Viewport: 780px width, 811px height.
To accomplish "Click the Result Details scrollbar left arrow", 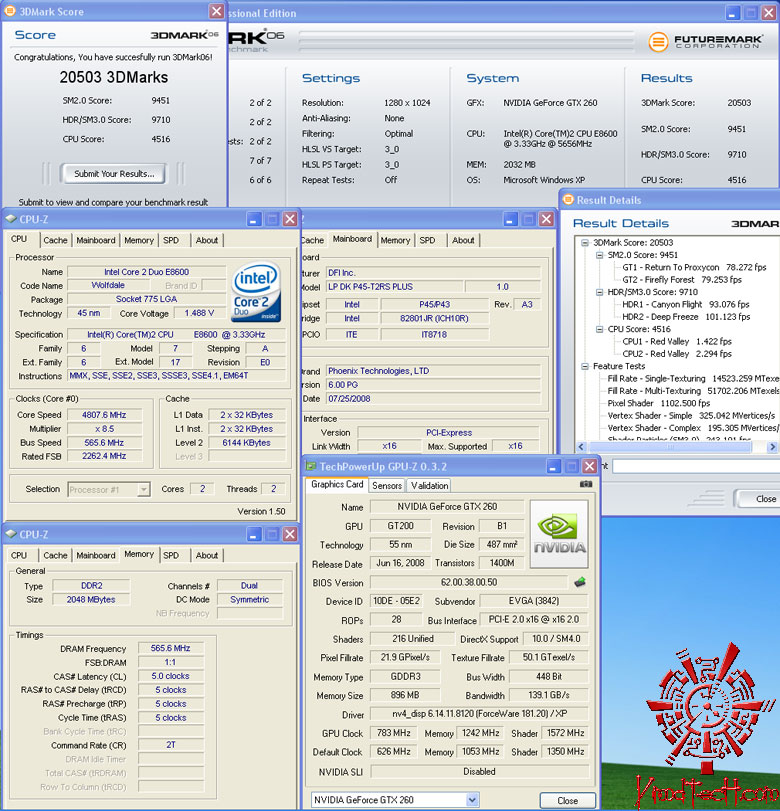I will (x=581, y=447).
